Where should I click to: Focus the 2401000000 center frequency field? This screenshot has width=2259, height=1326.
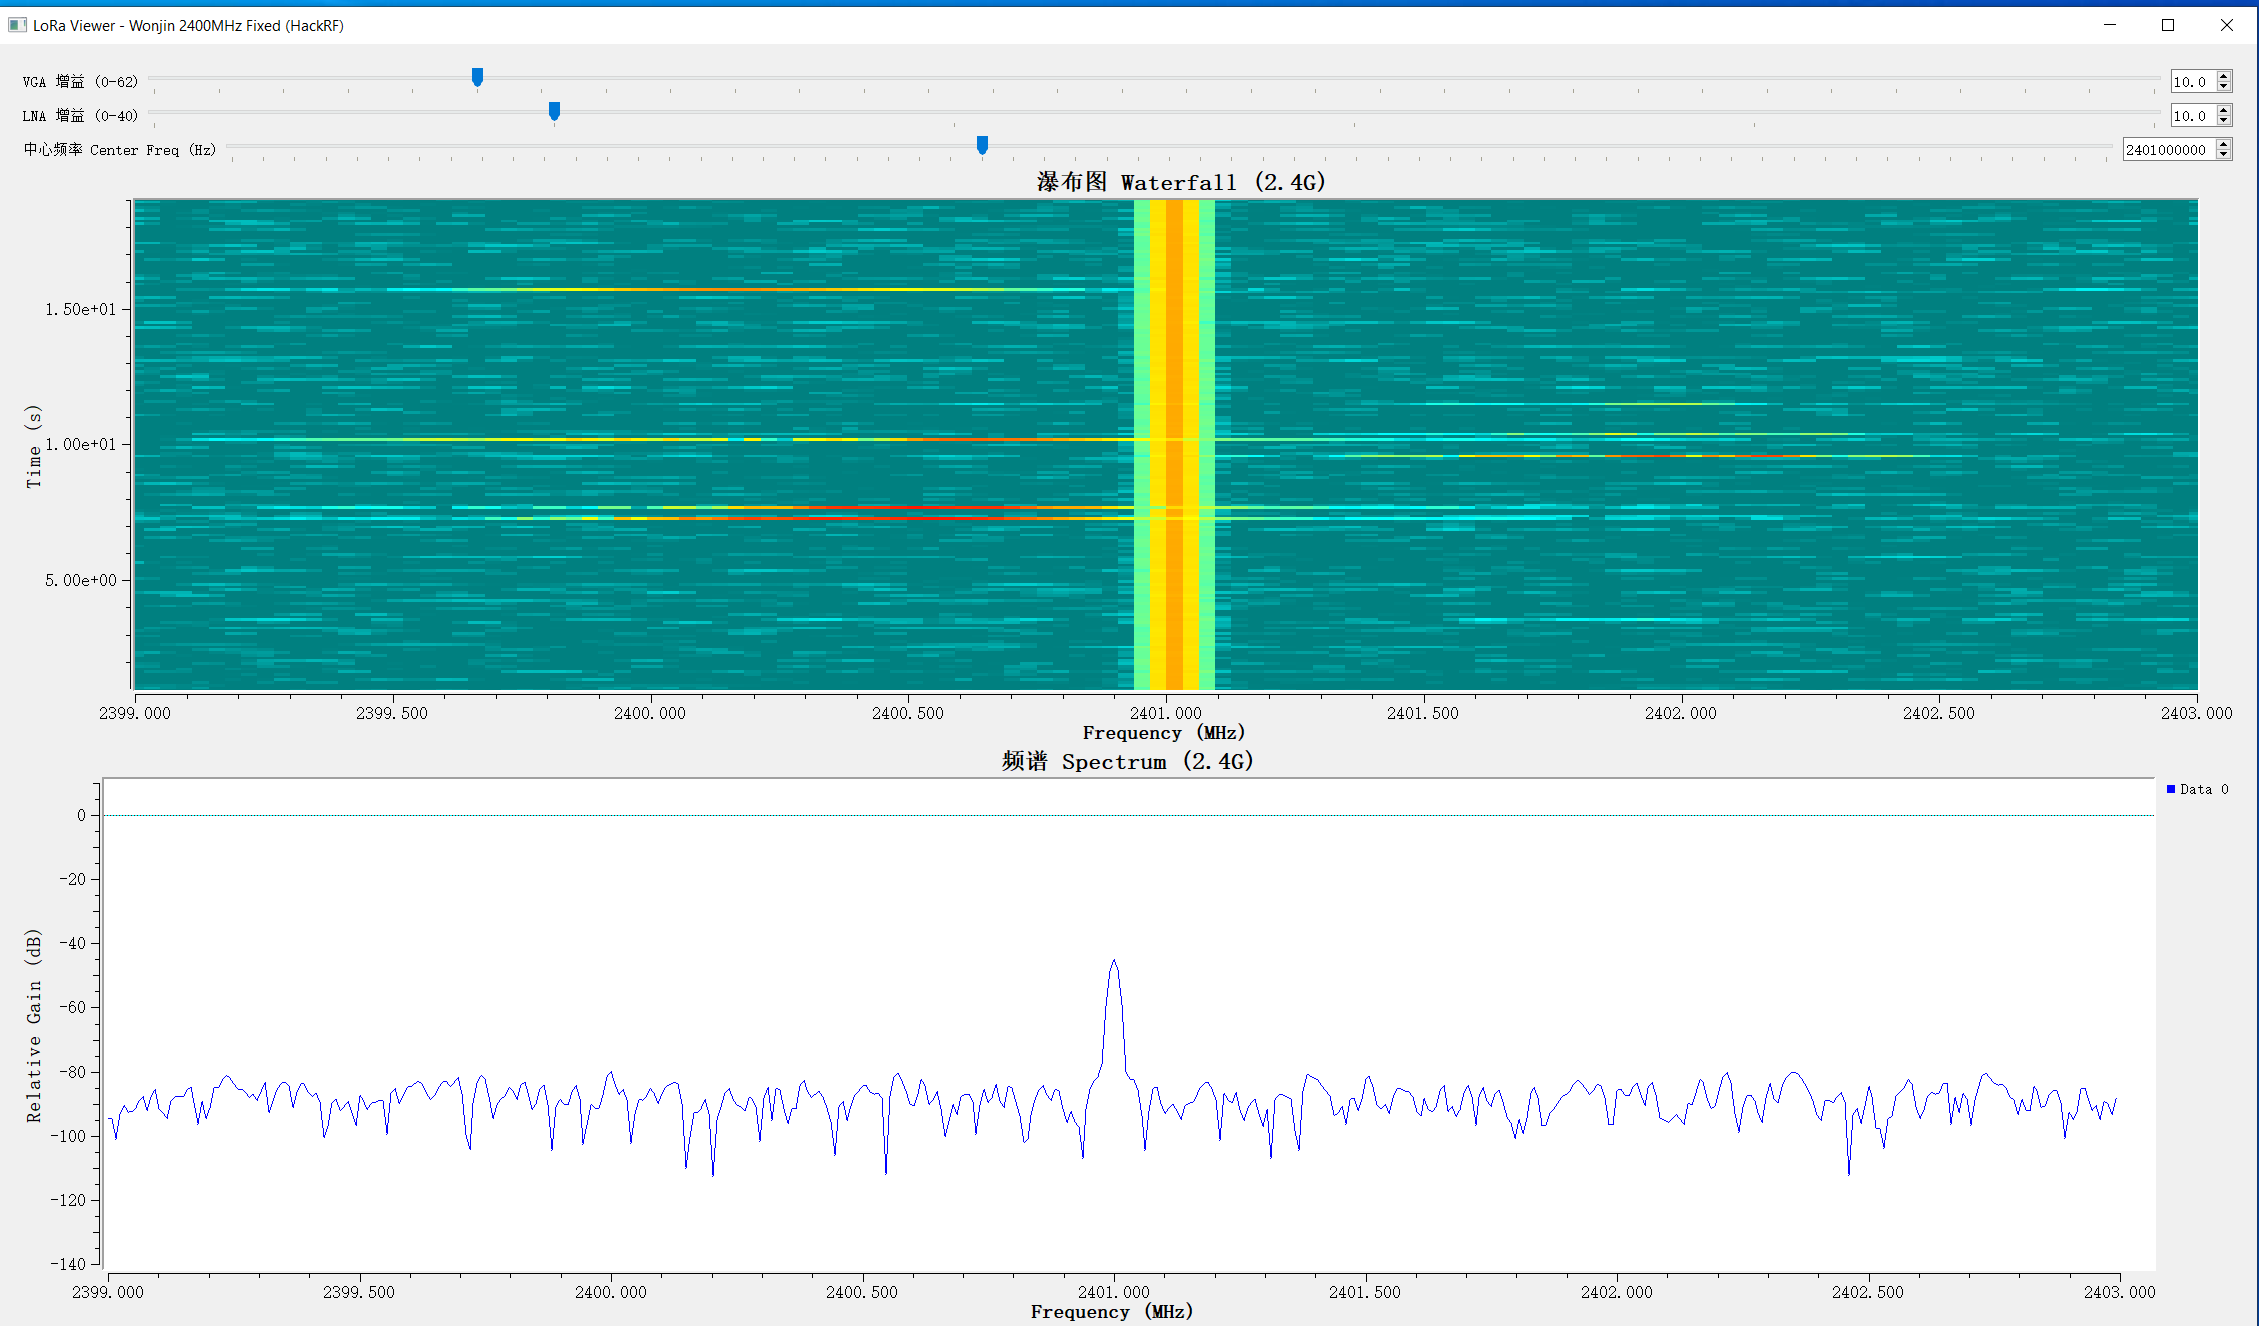pos(2169,150)
